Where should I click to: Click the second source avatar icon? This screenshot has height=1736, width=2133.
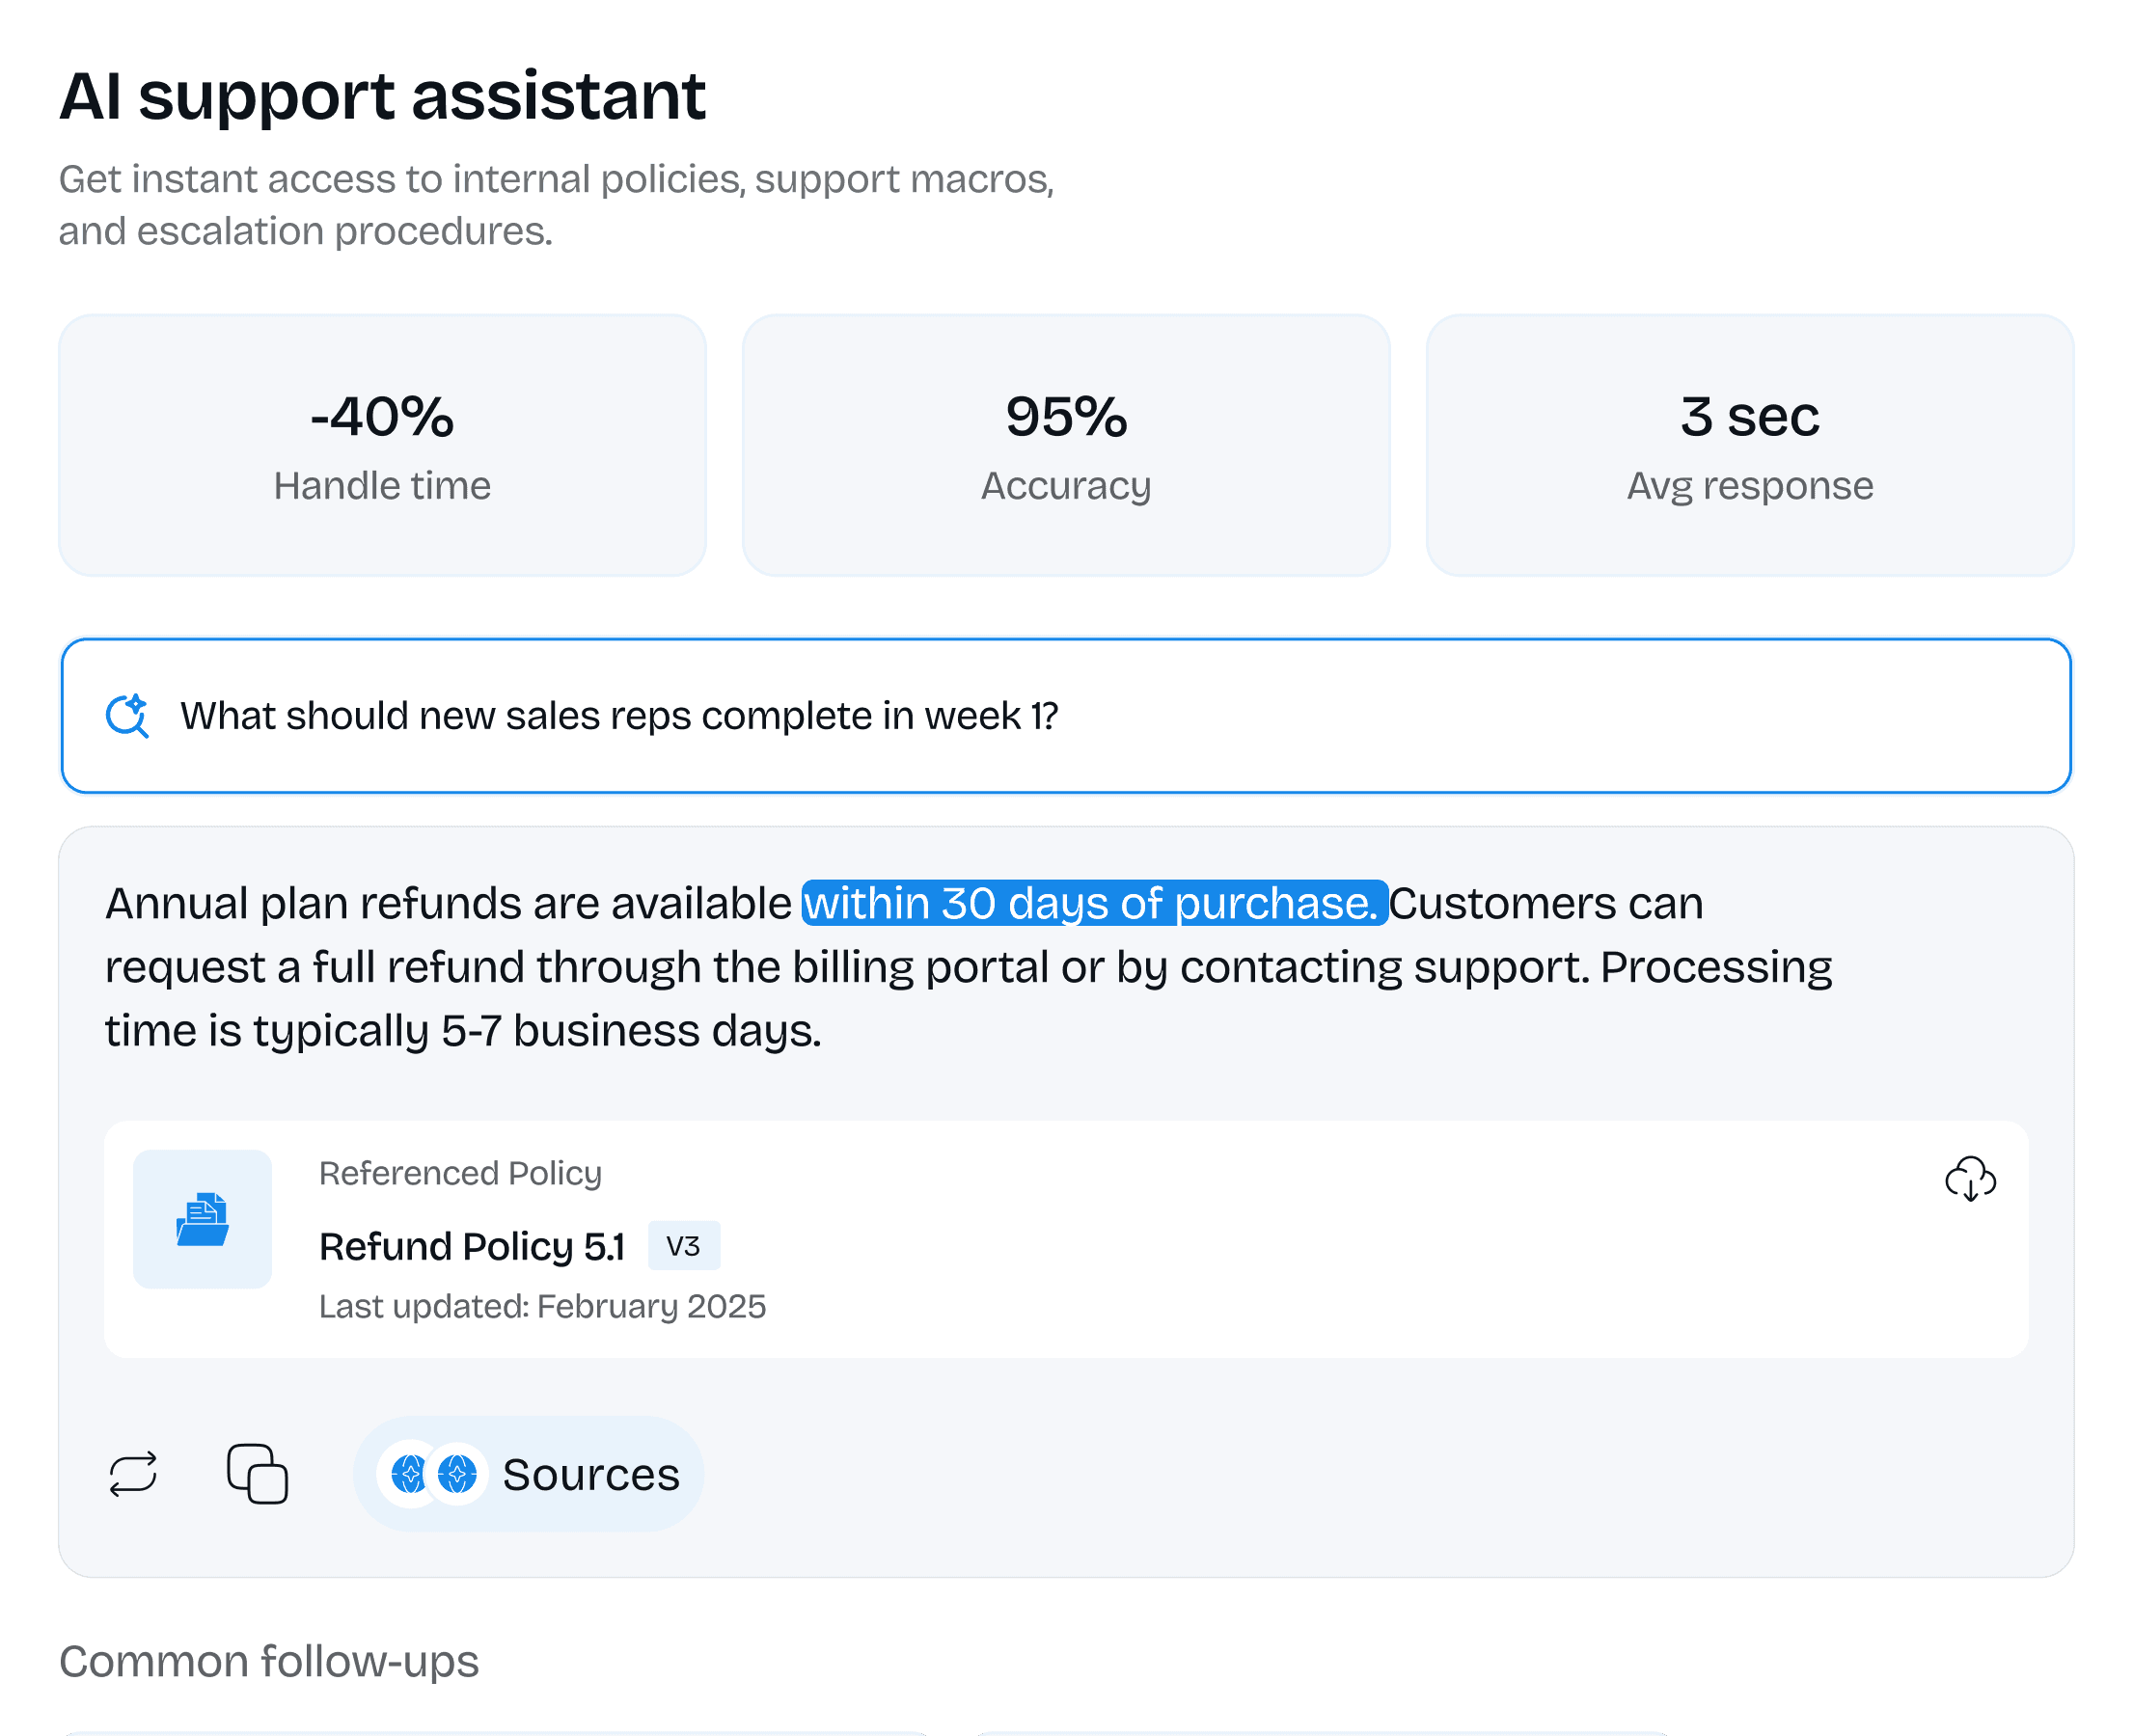click(x=458, y=1474)
